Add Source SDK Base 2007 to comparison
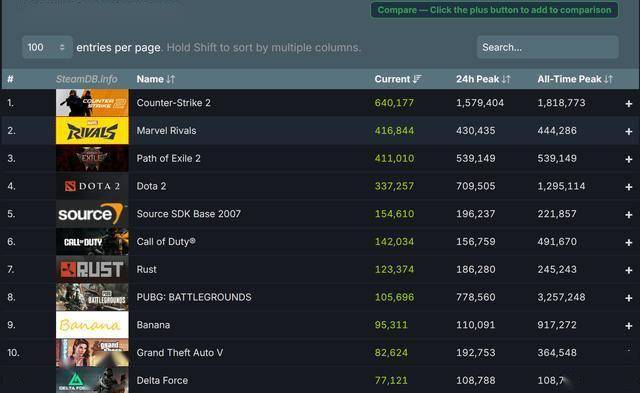The image size is (640, 393). 629,215
